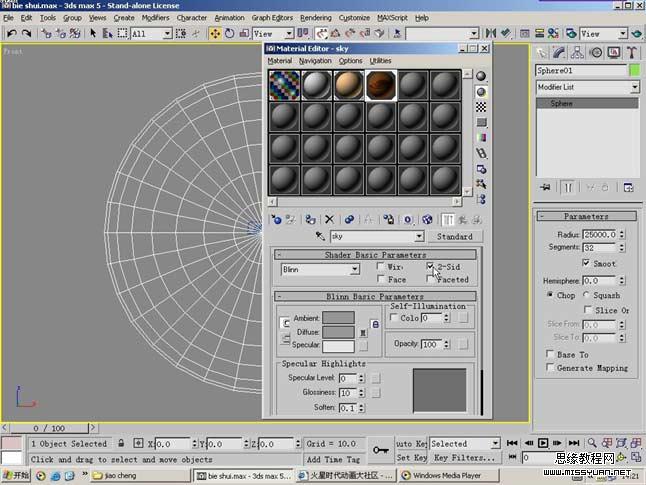This screenshot has width=646, height=485.
Task: Open the Modify command panel tab
Action: [x=559, y=52]
